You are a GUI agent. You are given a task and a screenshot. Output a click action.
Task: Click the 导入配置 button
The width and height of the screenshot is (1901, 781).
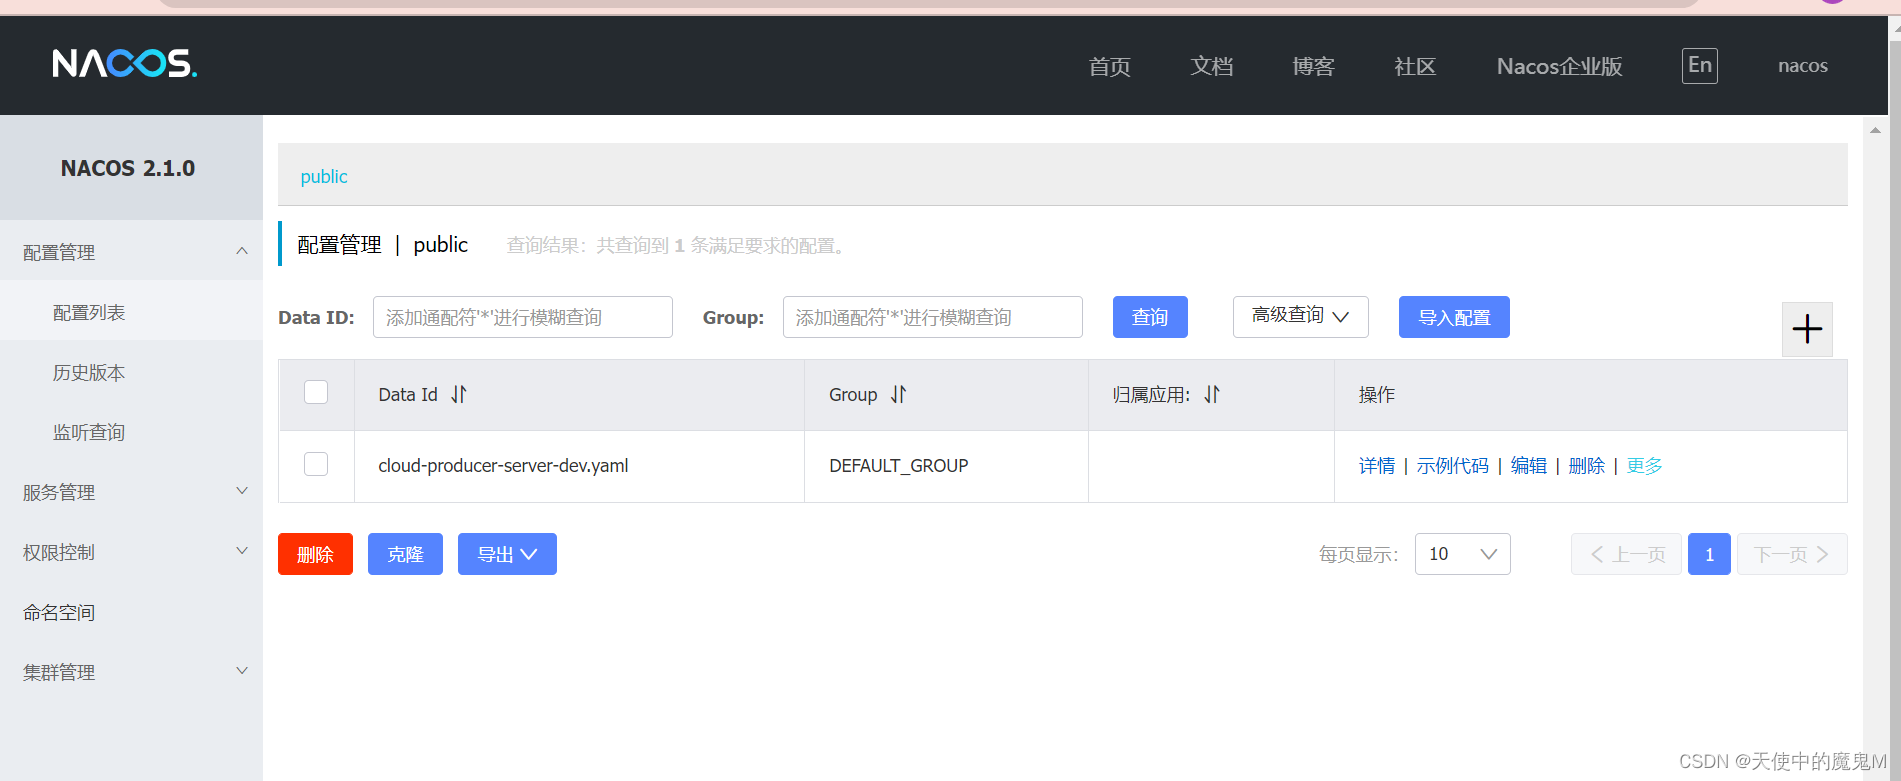1454,317
